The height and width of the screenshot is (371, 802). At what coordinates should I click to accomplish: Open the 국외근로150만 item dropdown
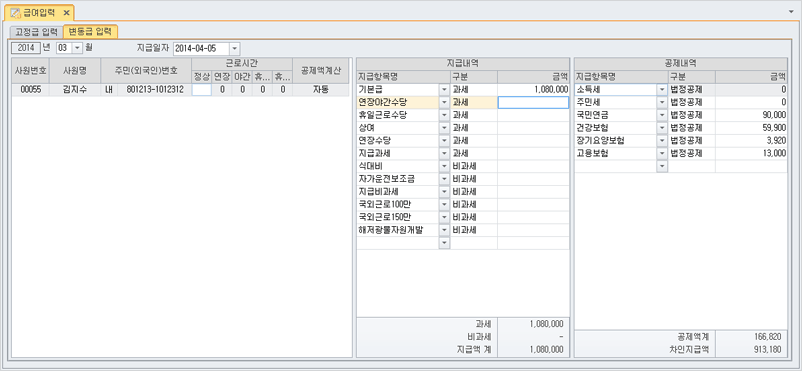click(444, 217)
